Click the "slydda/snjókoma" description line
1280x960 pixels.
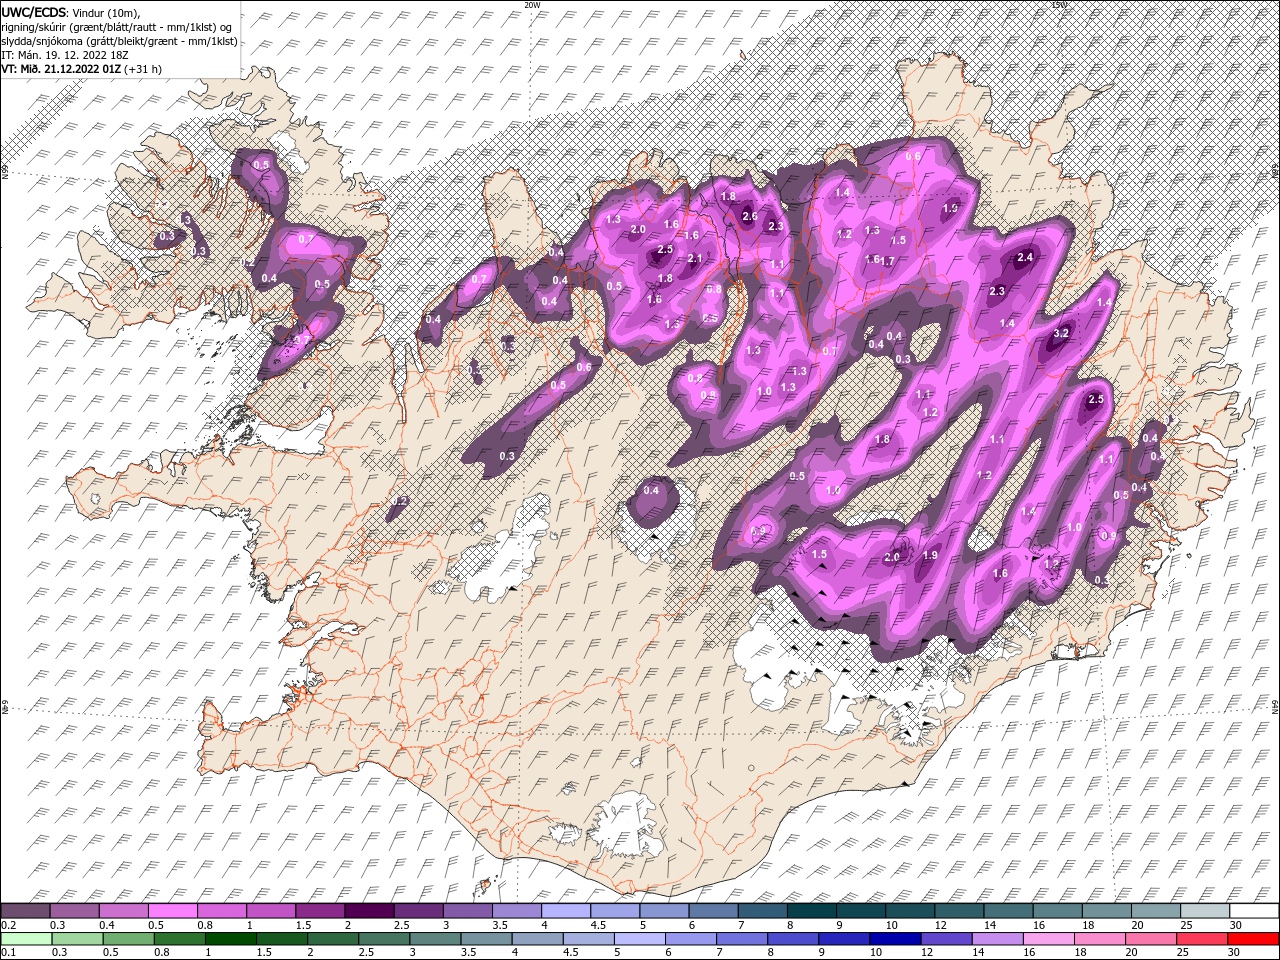pyautogui.click(x=119, y=41)
